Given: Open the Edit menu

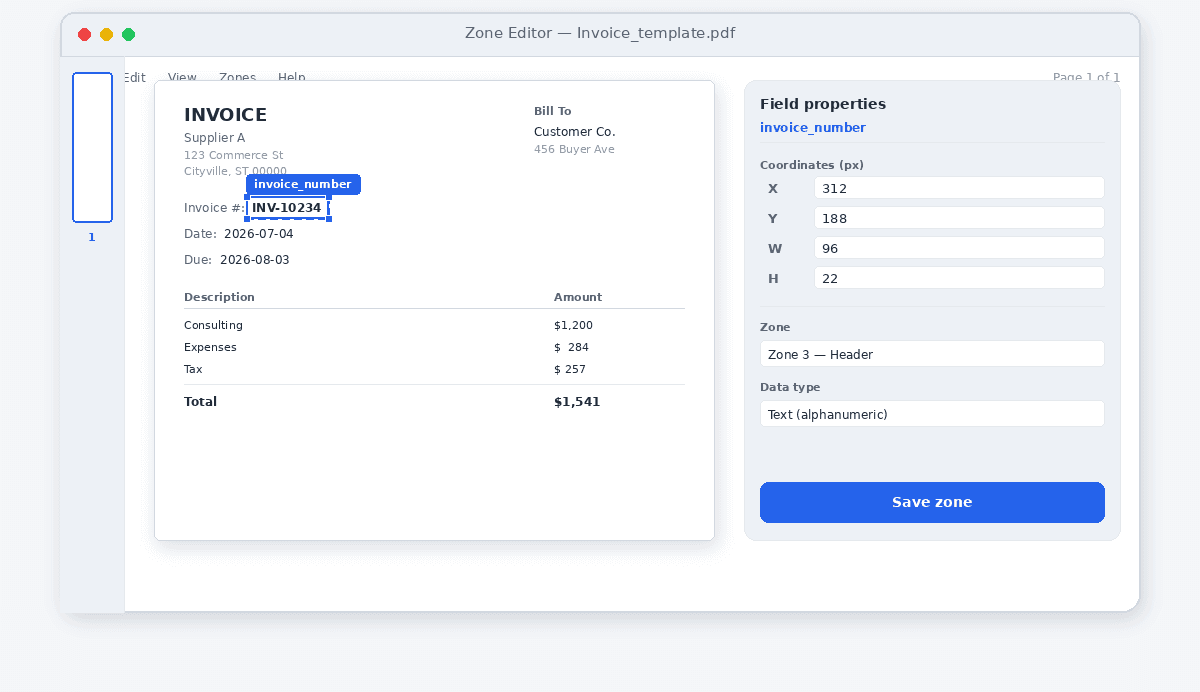Looking at the screenshot, I should tap(135, 77).
